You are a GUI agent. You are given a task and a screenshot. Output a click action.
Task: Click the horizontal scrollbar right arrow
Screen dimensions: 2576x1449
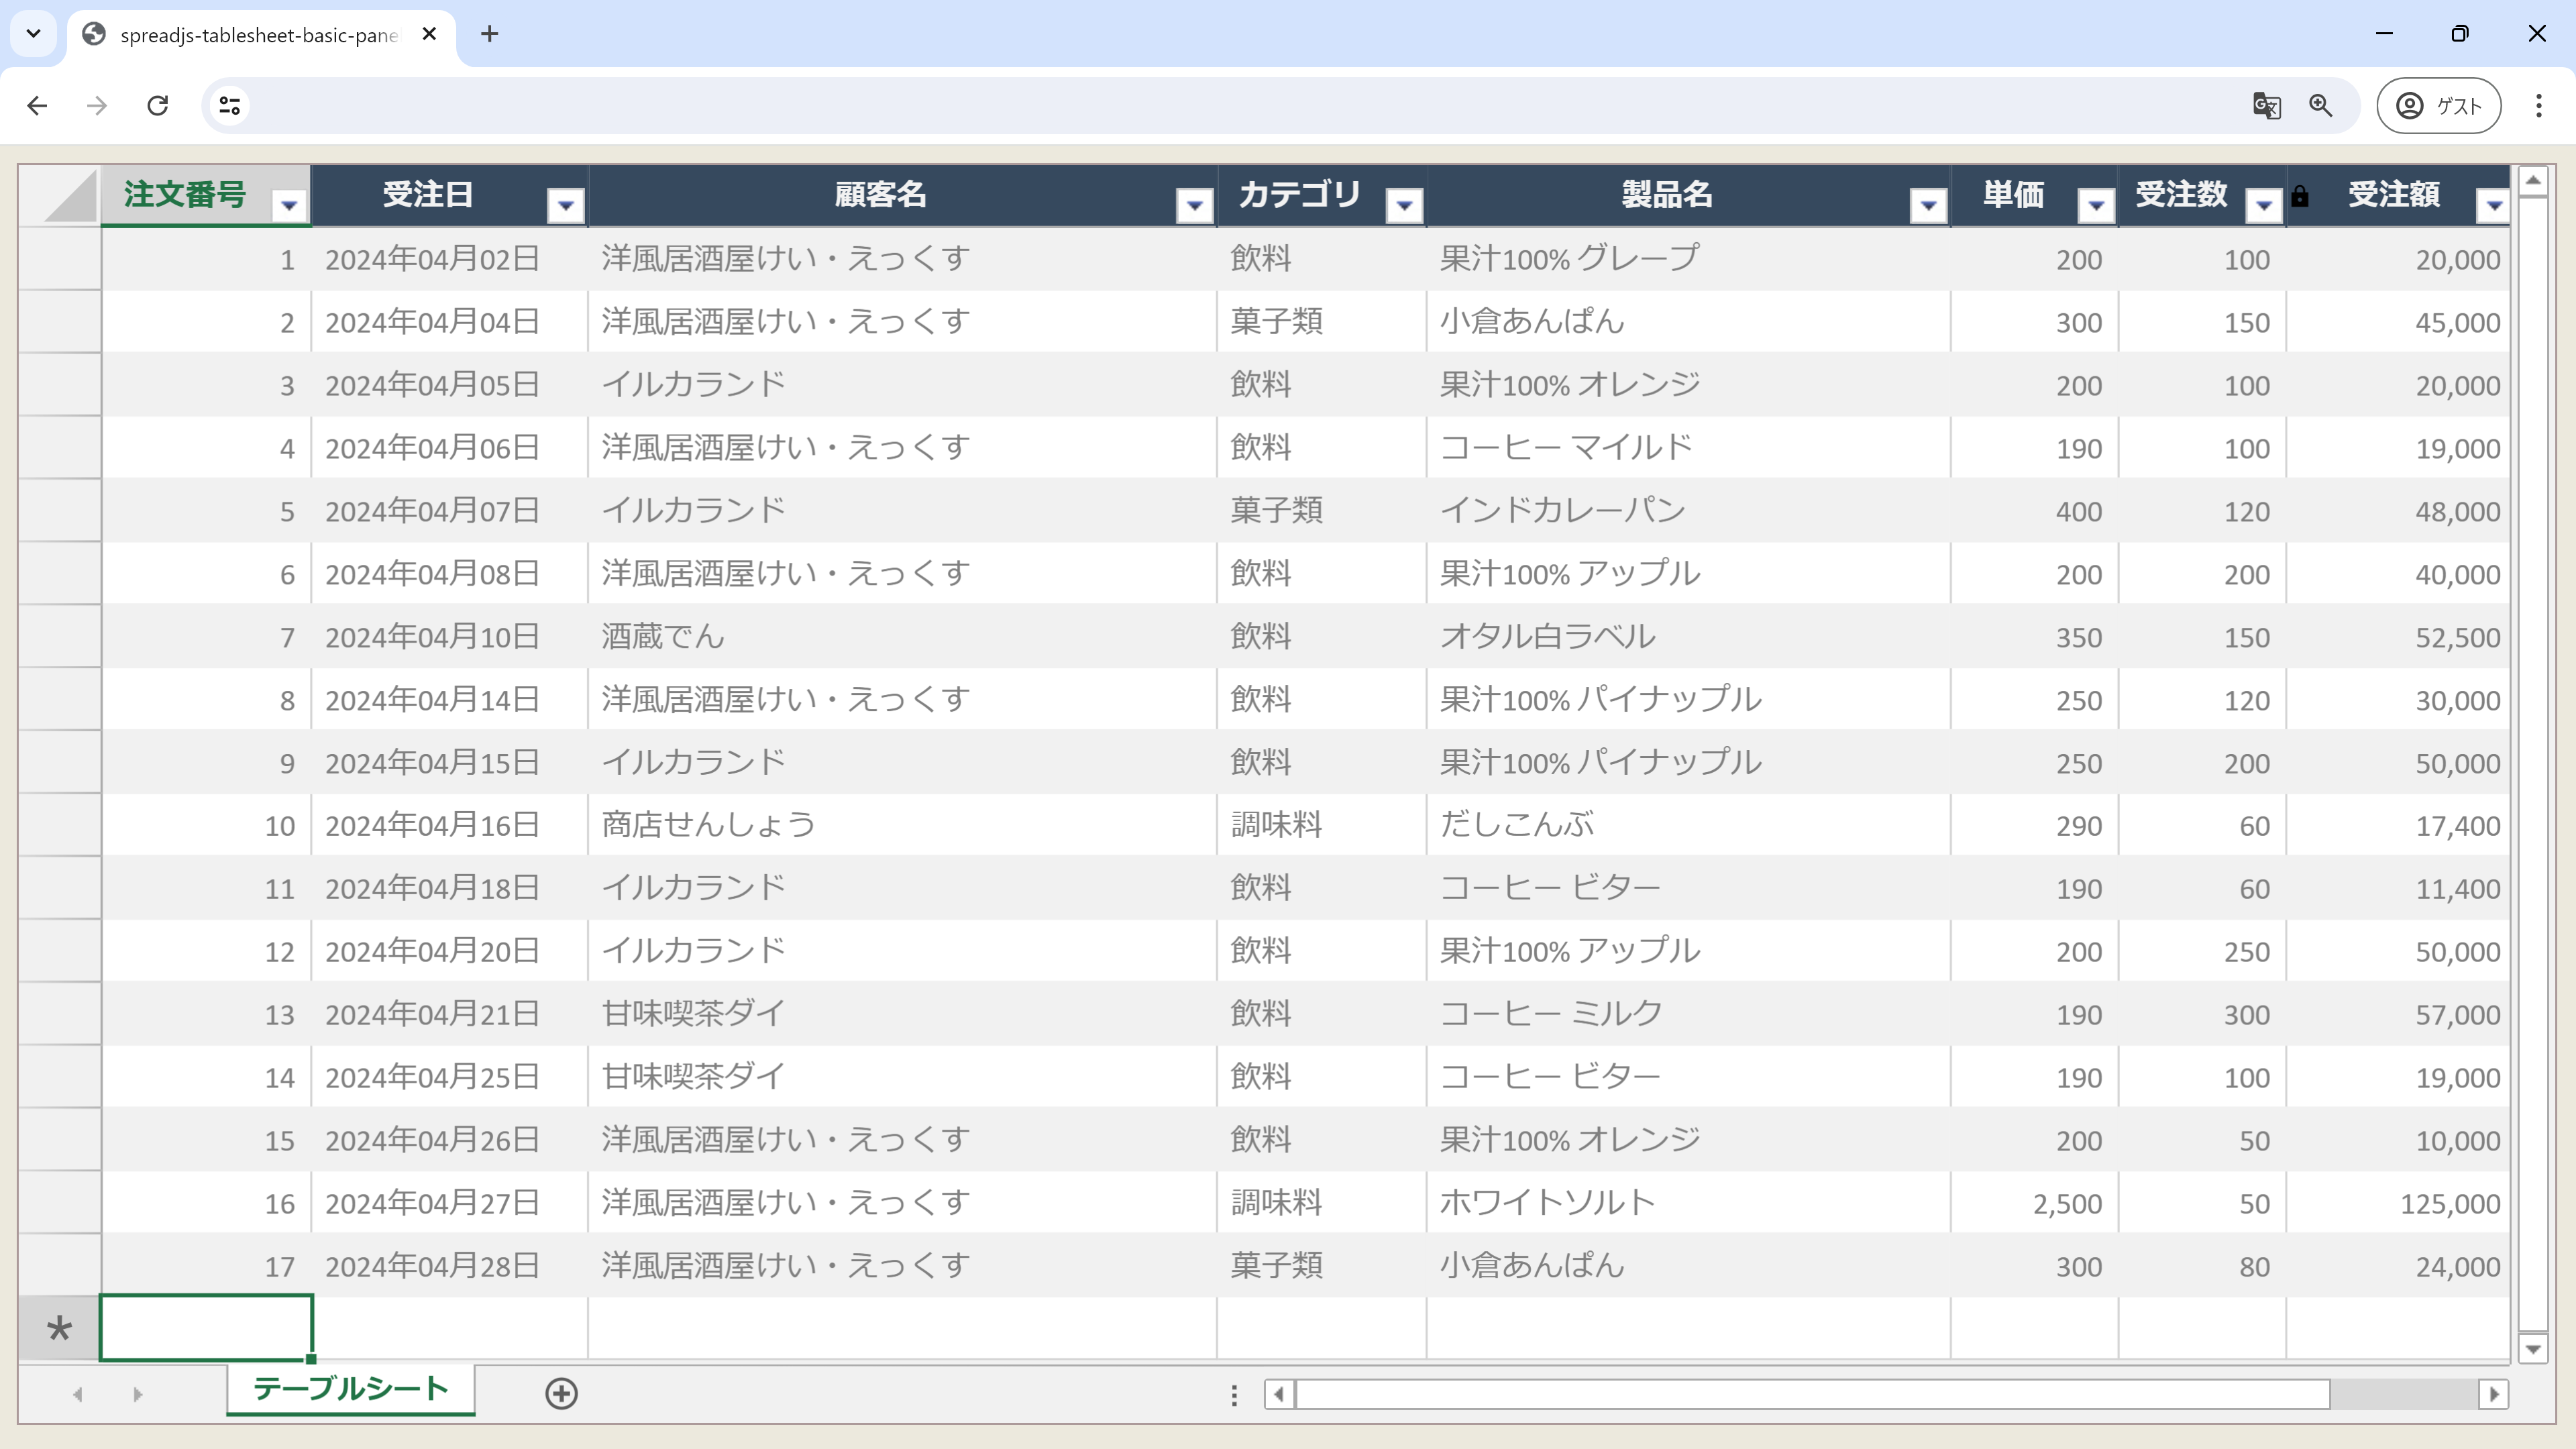(2493, 1393)
